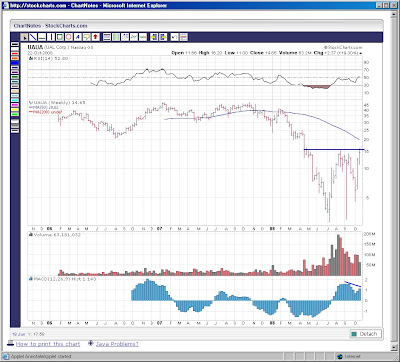Pick the red color swatch
The height and width of the screenshot is (362, 400).
coord(15,54)
